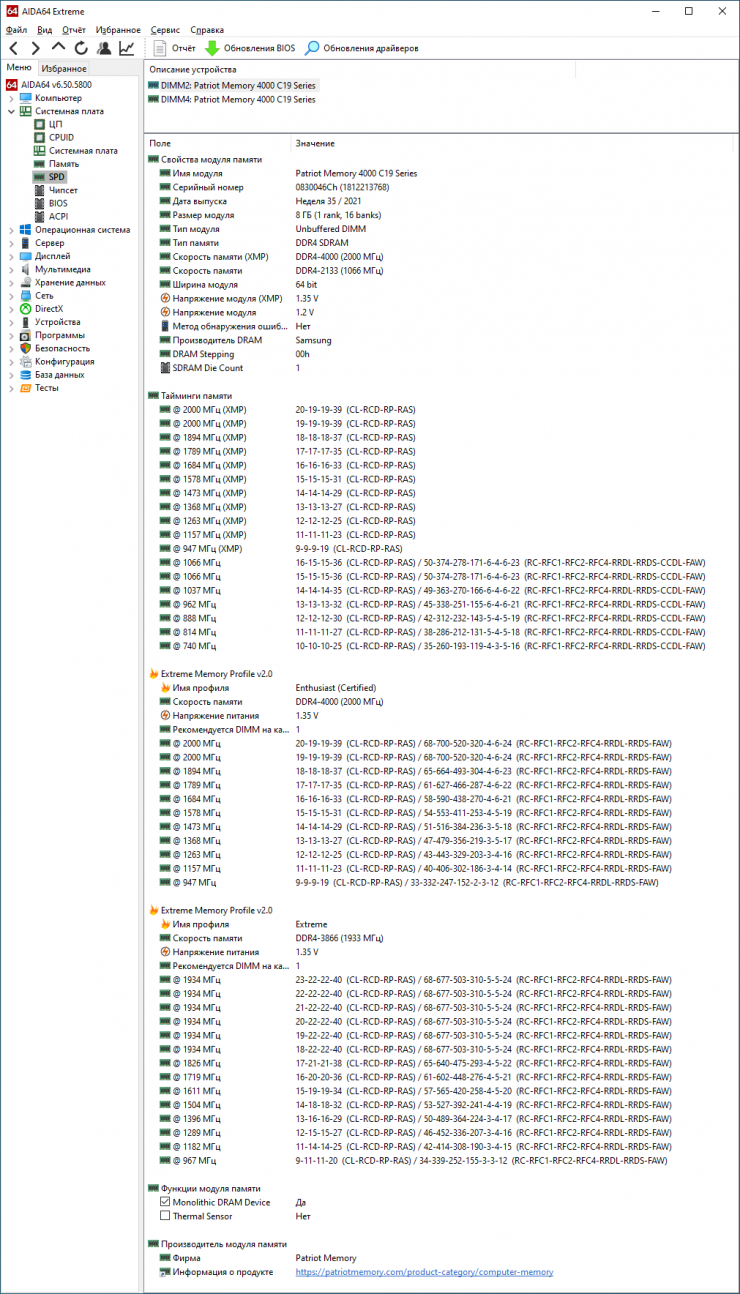The width and height of the screenshot is (740, 1294).
Task: Collapse the Системная плата parent node
Action: 12,111
